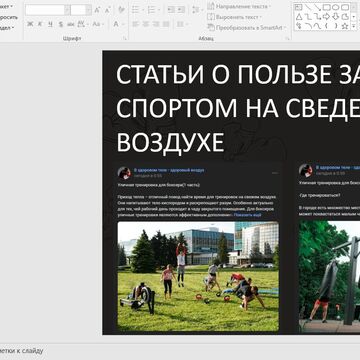Center align text
Screen dimensions: 360x360
pyautogui.click(x=146, y=24)
